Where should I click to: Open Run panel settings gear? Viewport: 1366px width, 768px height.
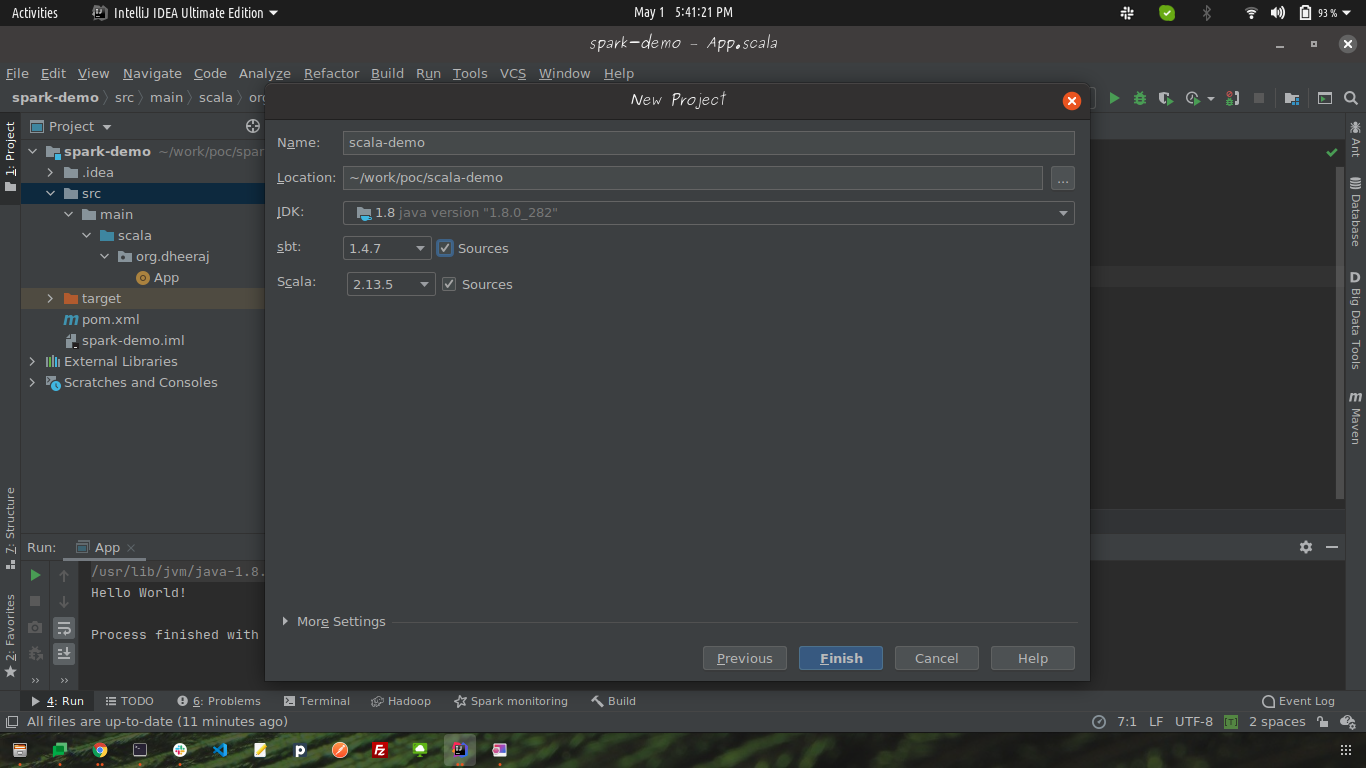click(x=1306, y=547)
